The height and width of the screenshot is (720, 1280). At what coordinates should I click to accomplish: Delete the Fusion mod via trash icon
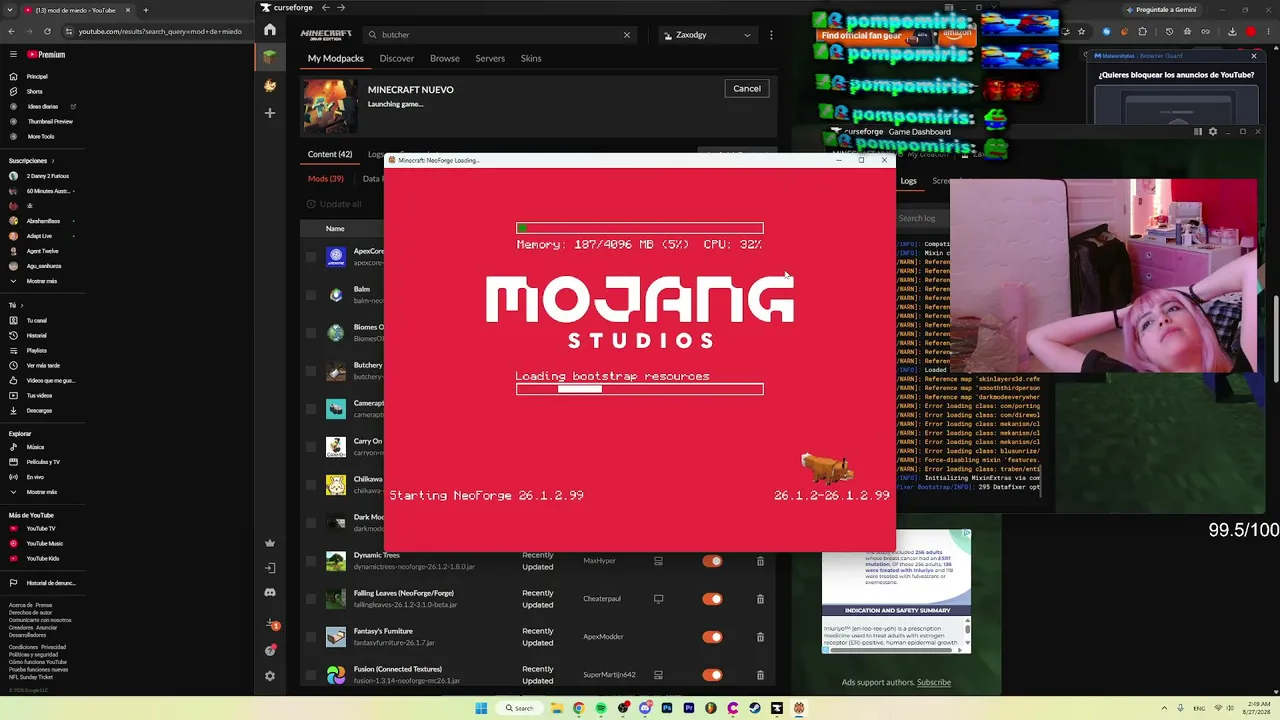pyautogui.click(x=760, y=675)
